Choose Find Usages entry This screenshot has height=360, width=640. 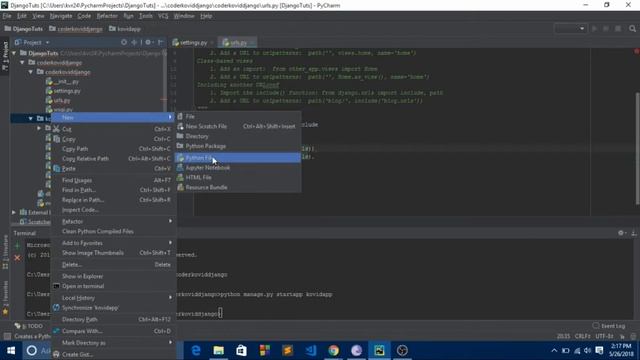(113, 180)
